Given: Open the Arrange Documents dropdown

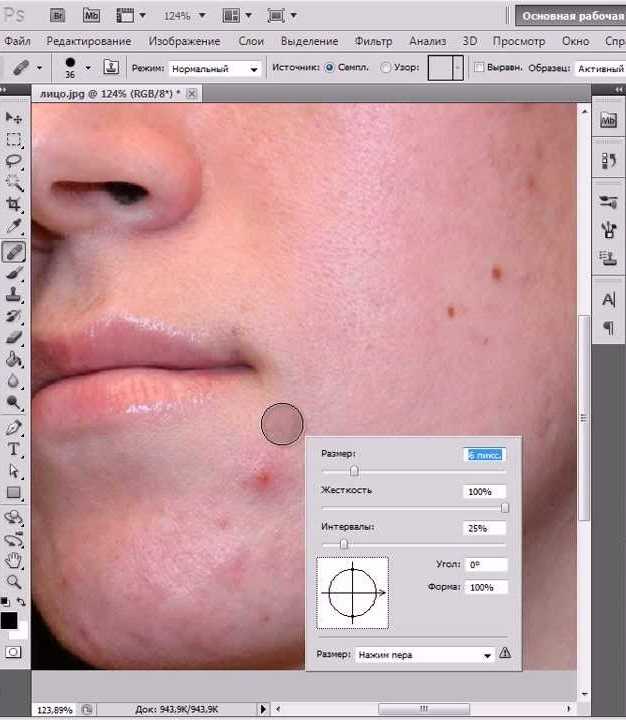Looking at the screenshot, I should (237, 16).
